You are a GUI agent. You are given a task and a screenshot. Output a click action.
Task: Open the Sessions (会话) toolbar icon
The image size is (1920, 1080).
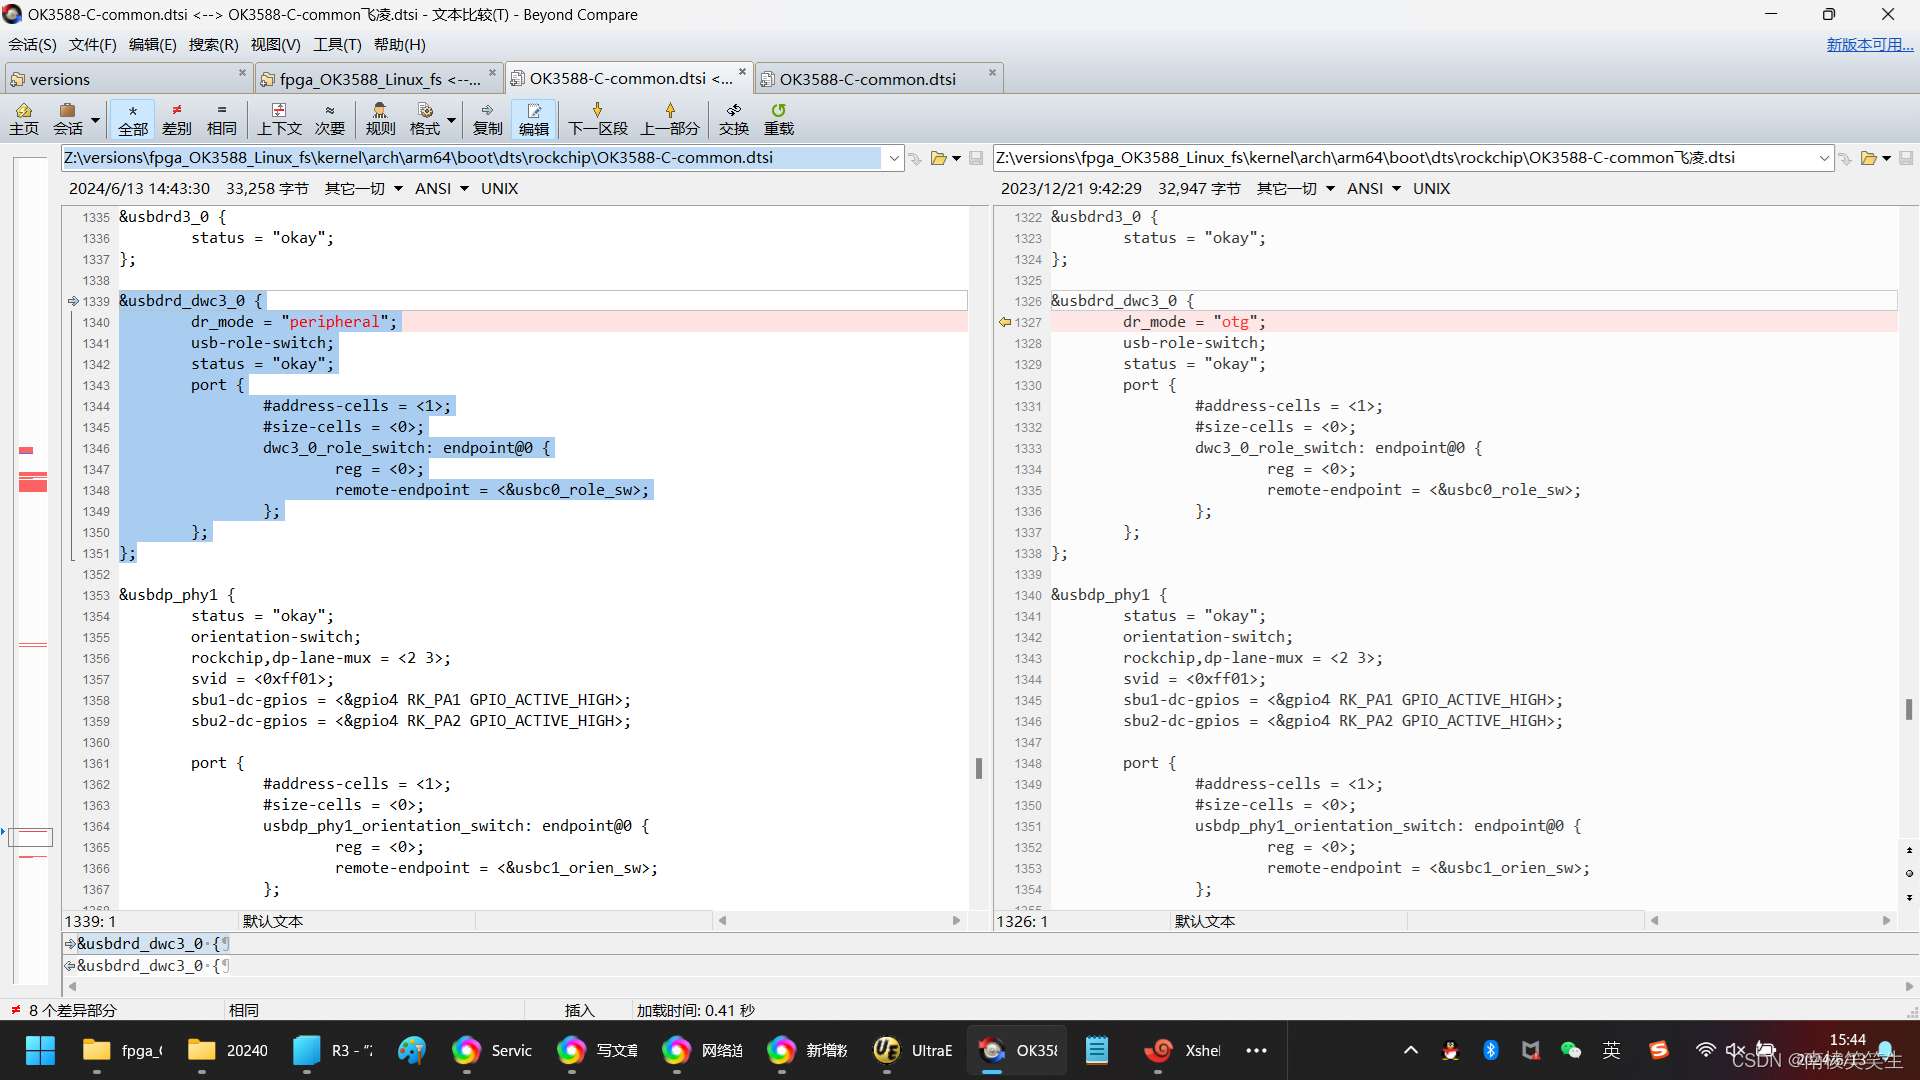(x=68, y=118)
